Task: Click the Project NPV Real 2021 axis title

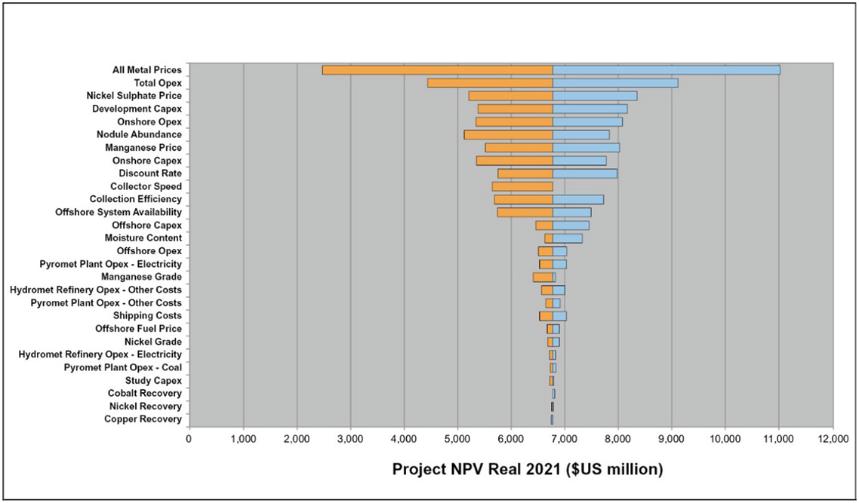Action: (x=528, y=470)
